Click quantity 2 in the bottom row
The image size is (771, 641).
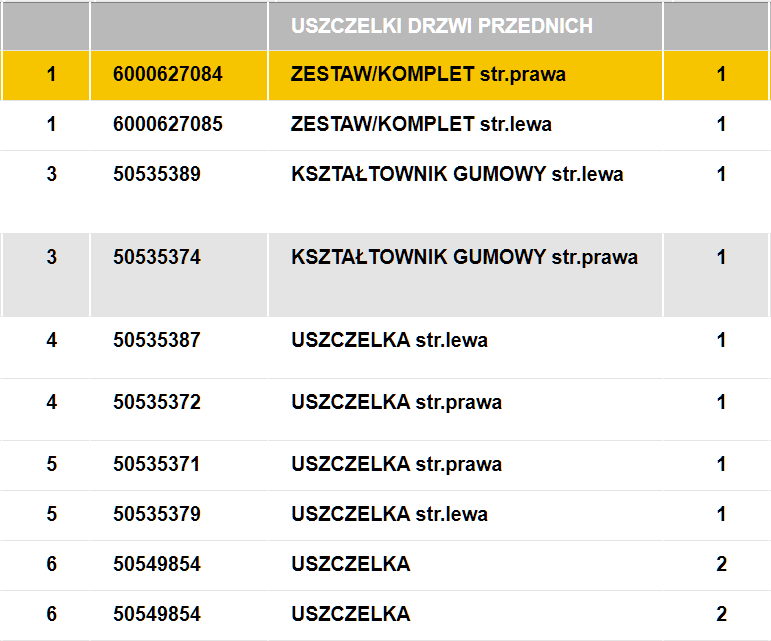(x=721, y=615)
